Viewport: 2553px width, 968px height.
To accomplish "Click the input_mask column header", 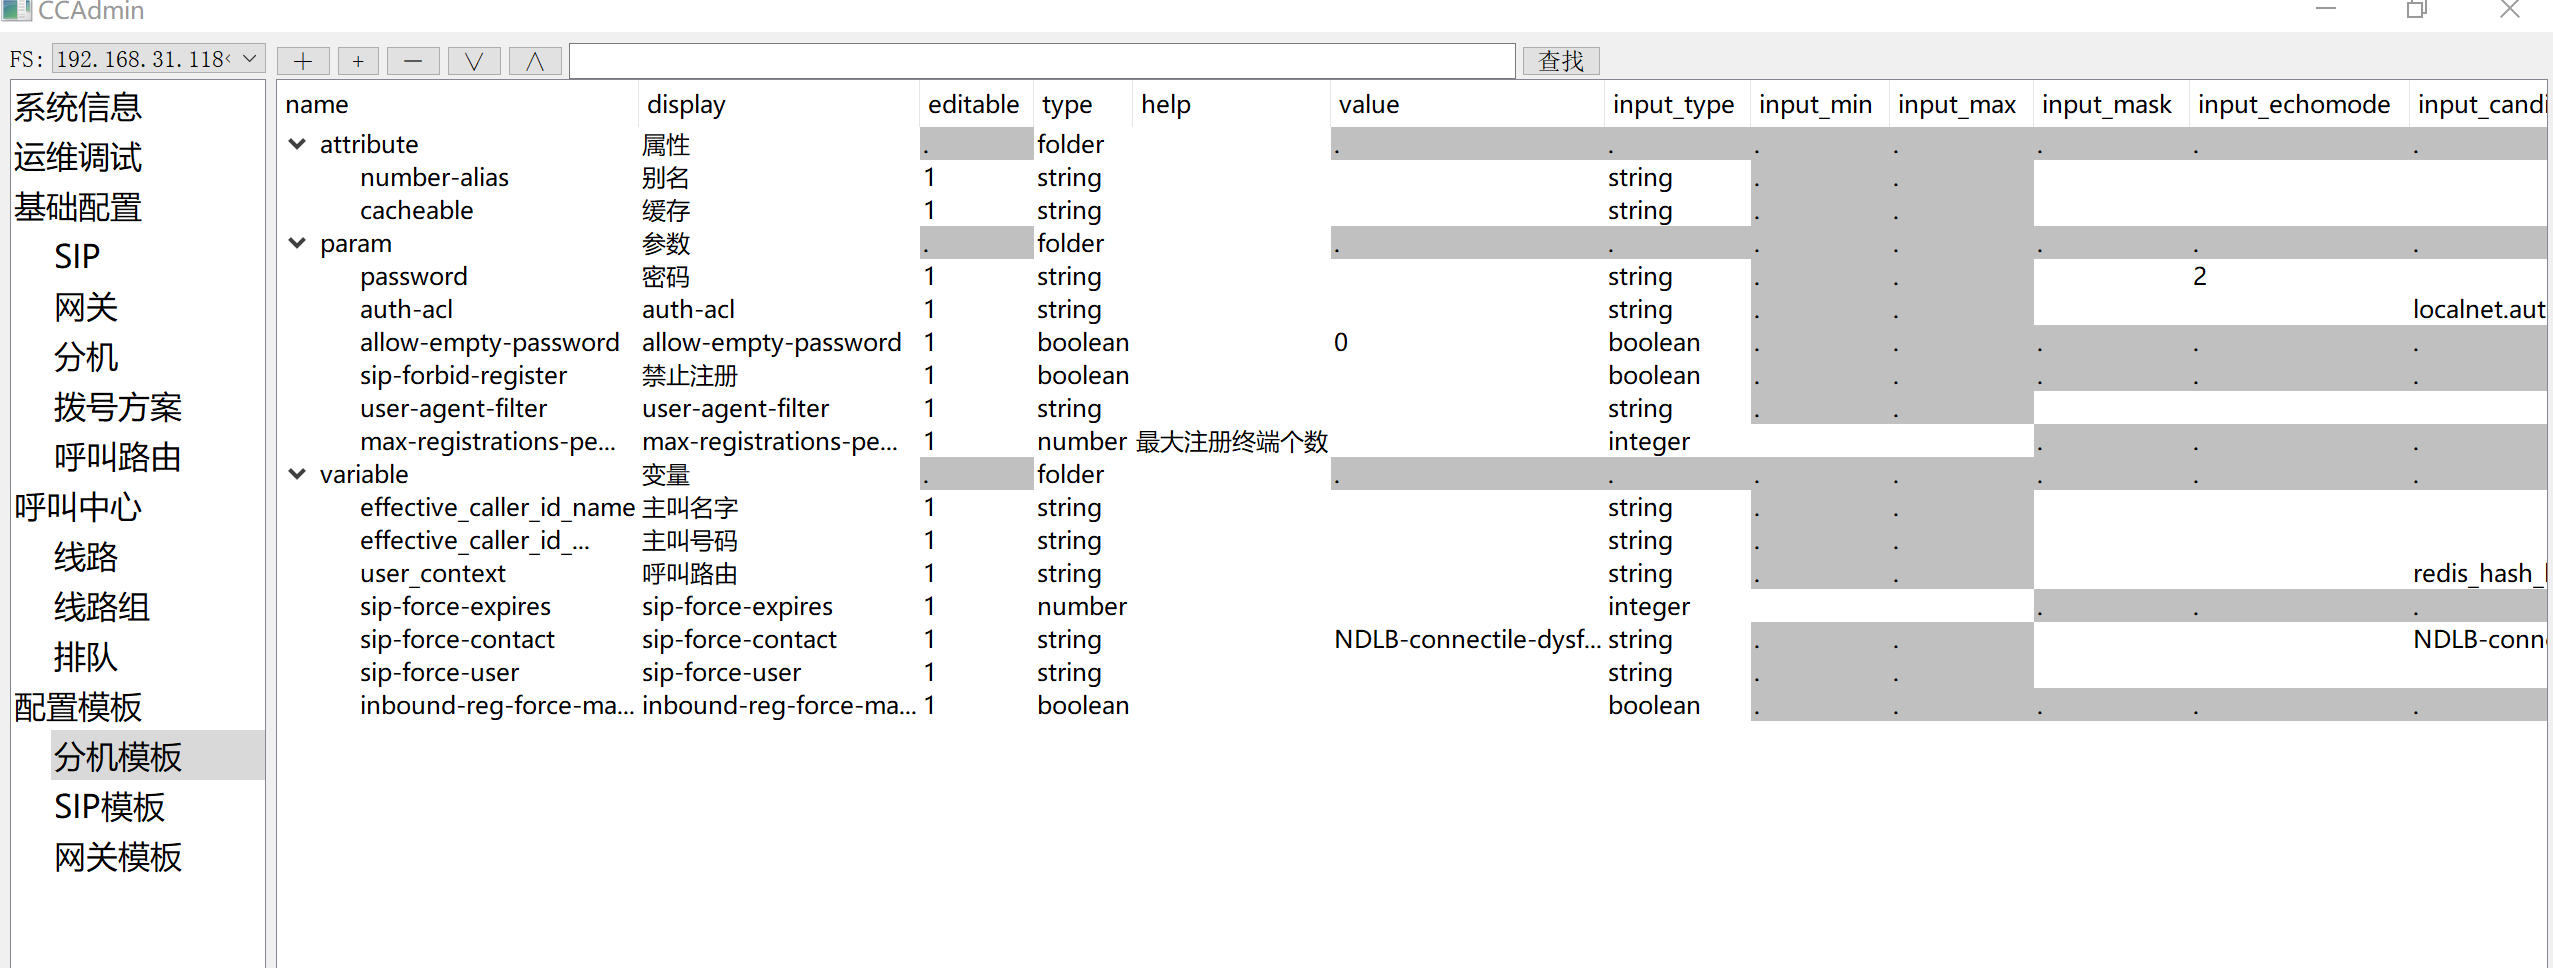I will (2111, 105).
